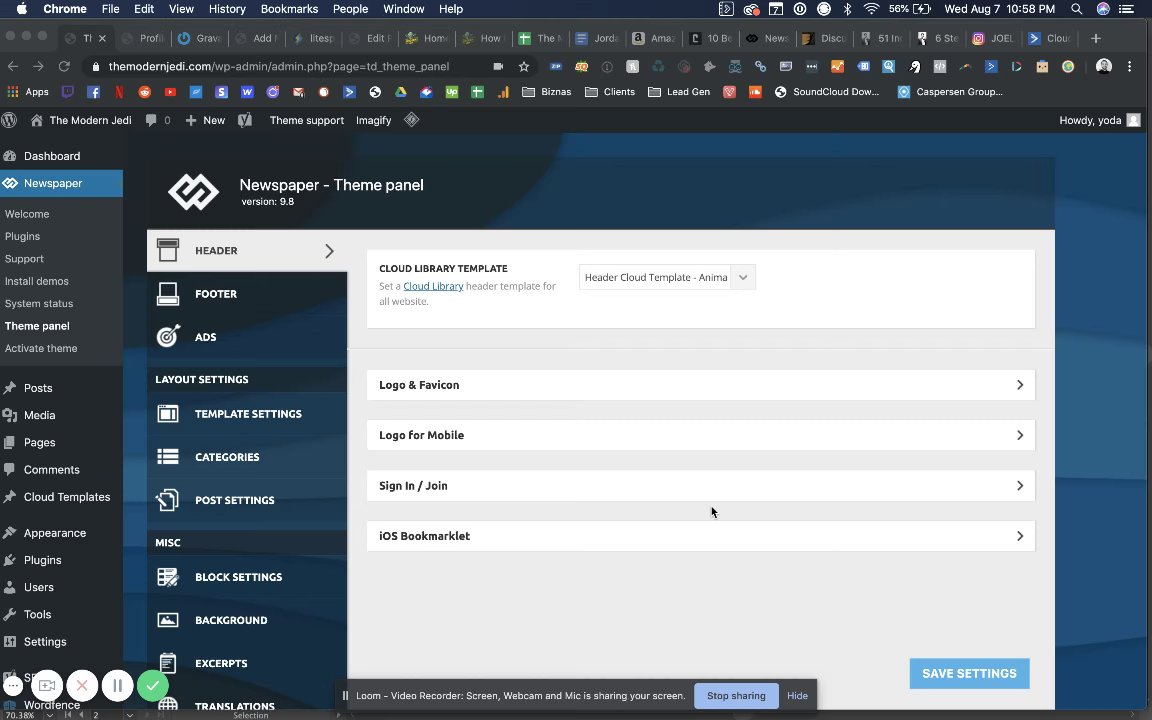Open the Chrome three-dot menu

coord(1130,66)
